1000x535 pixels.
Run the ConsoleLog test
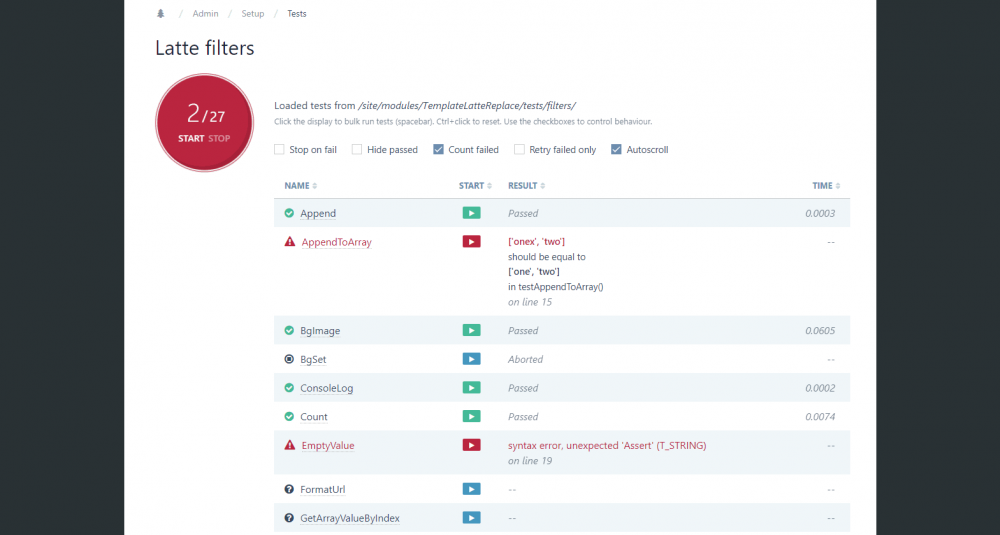pos(471,388)
